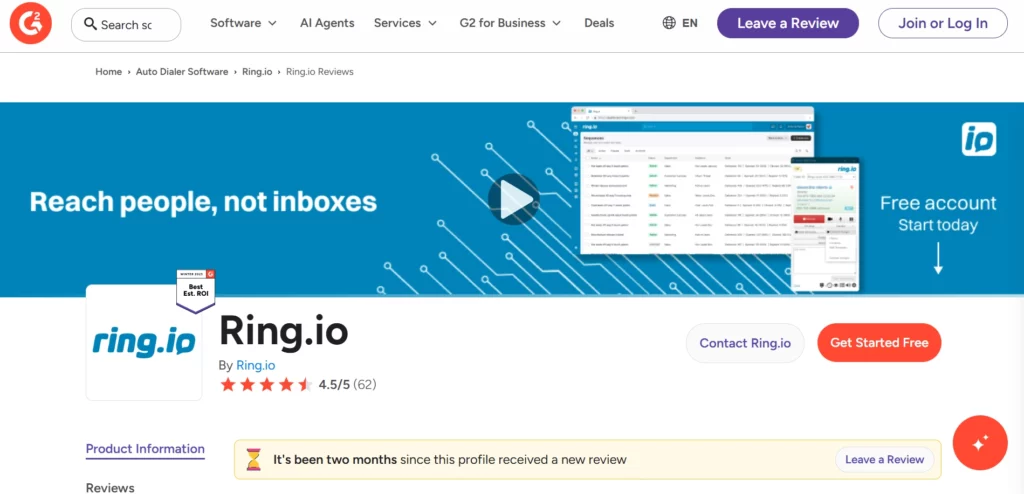Open the sparkle AI assistant floating button
This screenshot has width=1024, height=494.
pyautogui.click(x=980, y=443)
